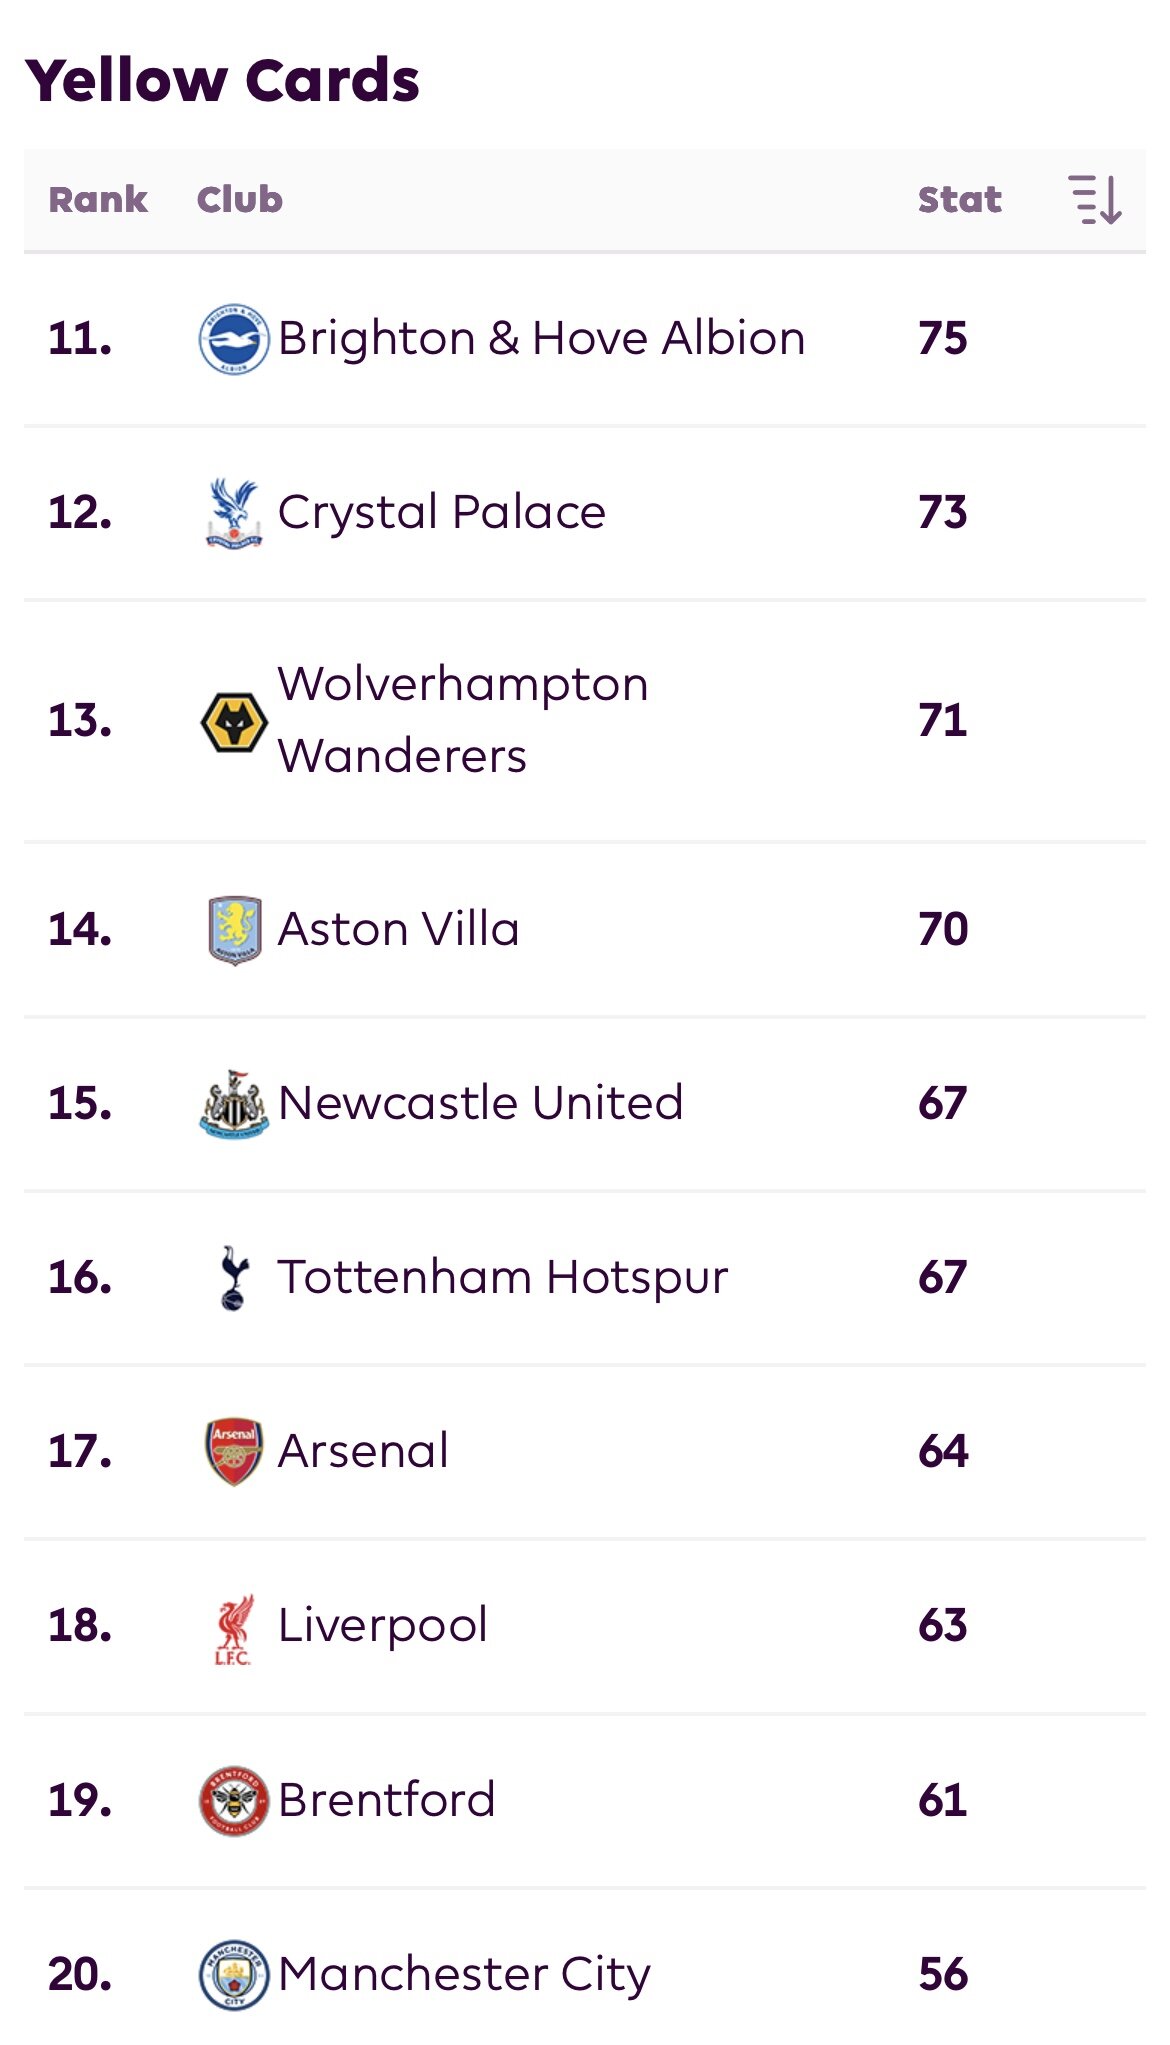
Task: Click the Liverpool LFC liver bird logo
Action: click(234, 1627)
